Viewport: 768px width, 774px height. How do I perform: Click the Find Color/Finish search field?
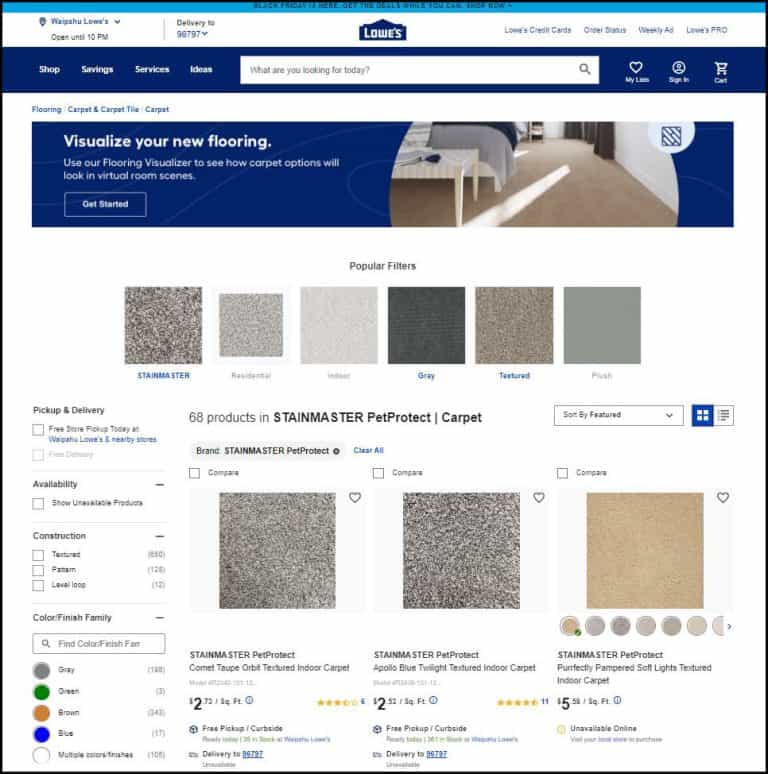click(99, 643)
